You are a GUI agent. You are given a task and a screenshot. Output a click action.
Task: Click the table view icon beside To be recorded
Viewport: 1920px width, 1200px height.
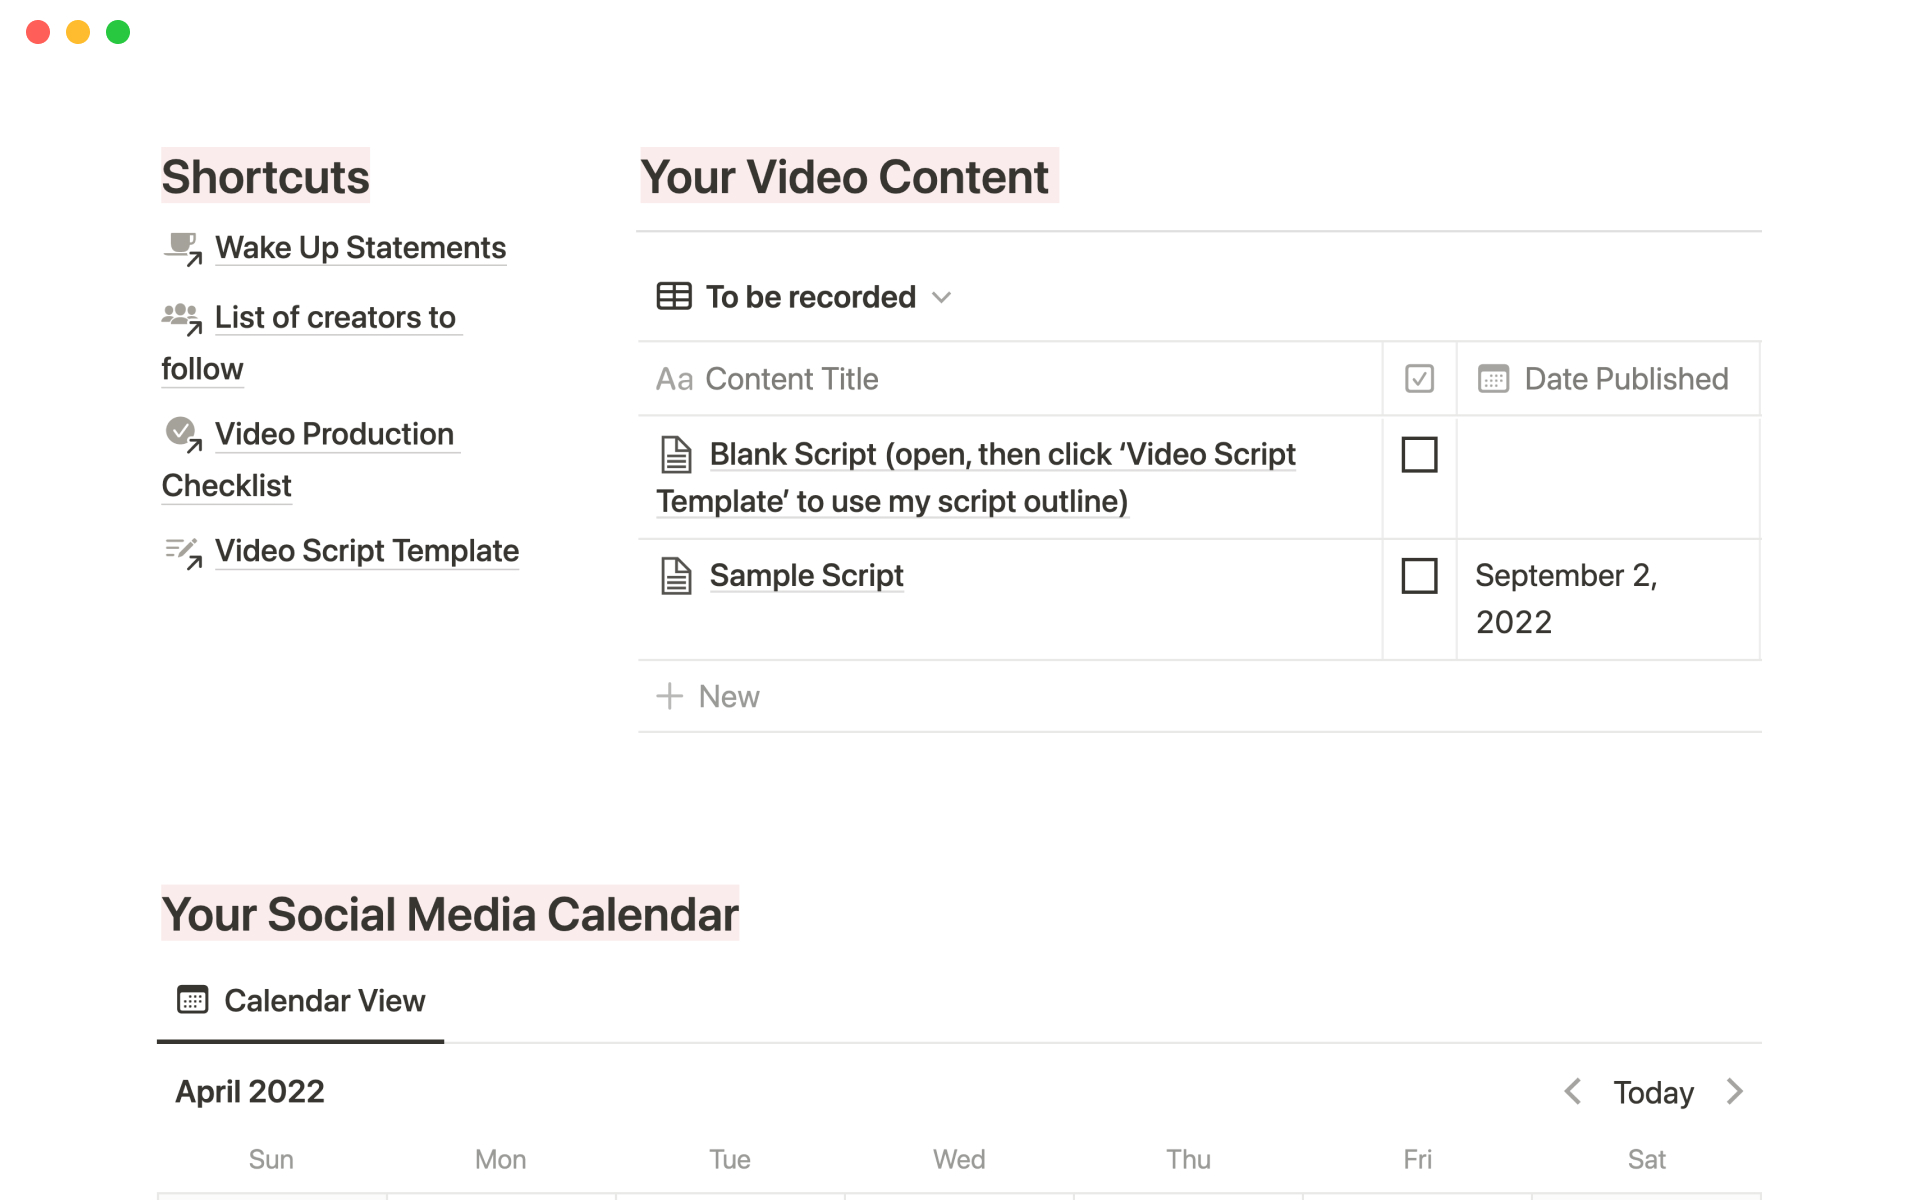(x=673, y=297)
